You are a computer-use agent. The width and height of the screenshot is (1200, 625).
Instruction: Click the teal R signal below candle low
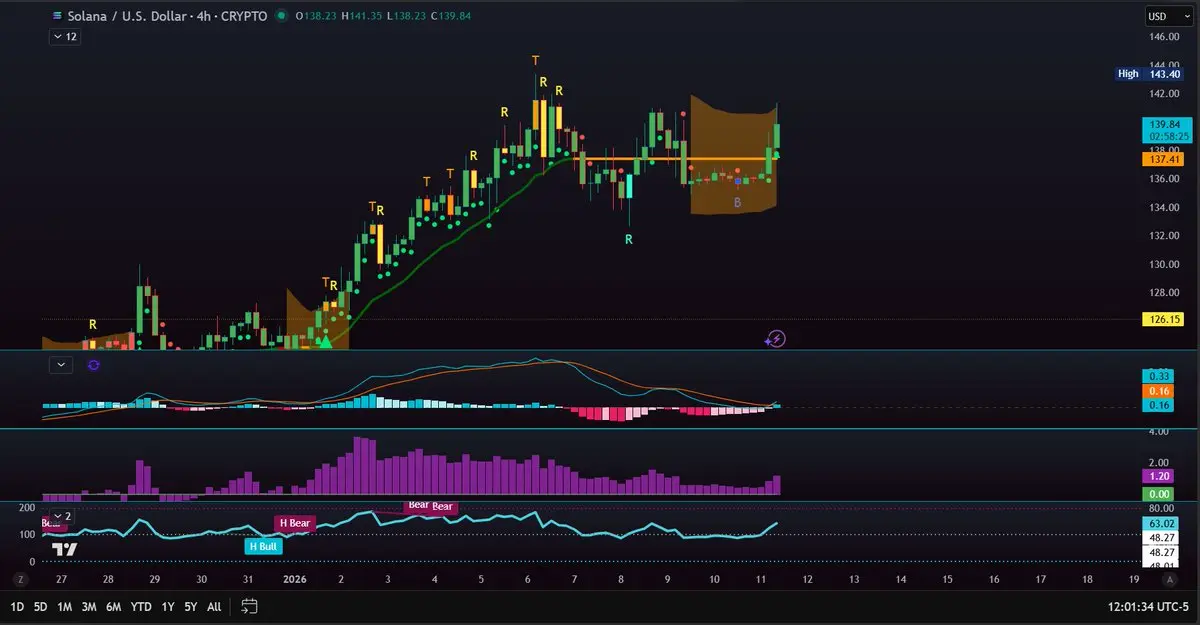click(629, 239)
